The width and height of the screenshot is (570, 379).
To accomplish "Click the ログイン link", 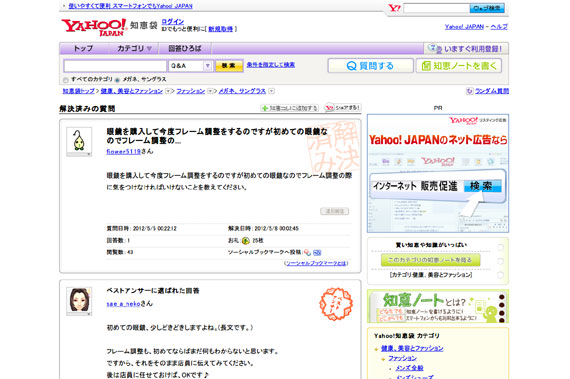I will tap(173, 21).
